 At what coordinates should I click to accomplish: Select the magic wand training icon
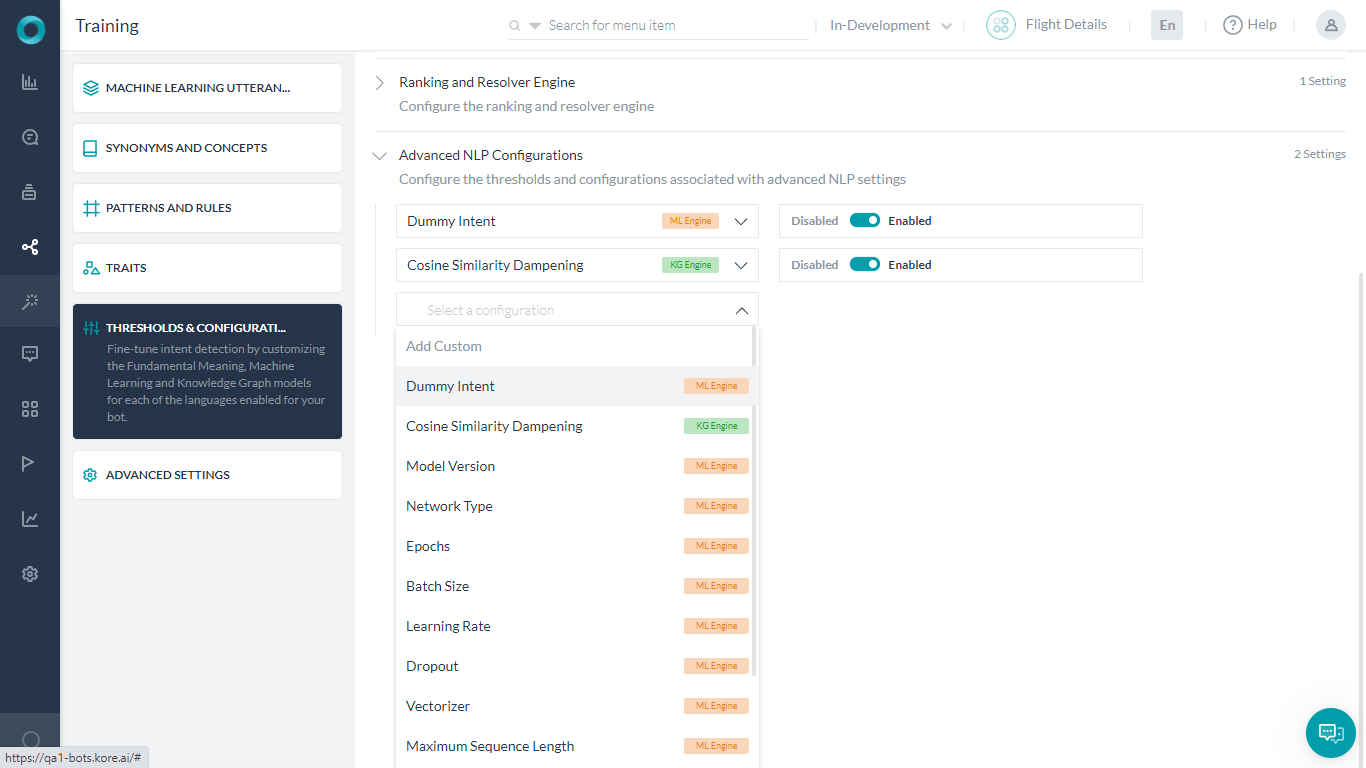[30, 301]
